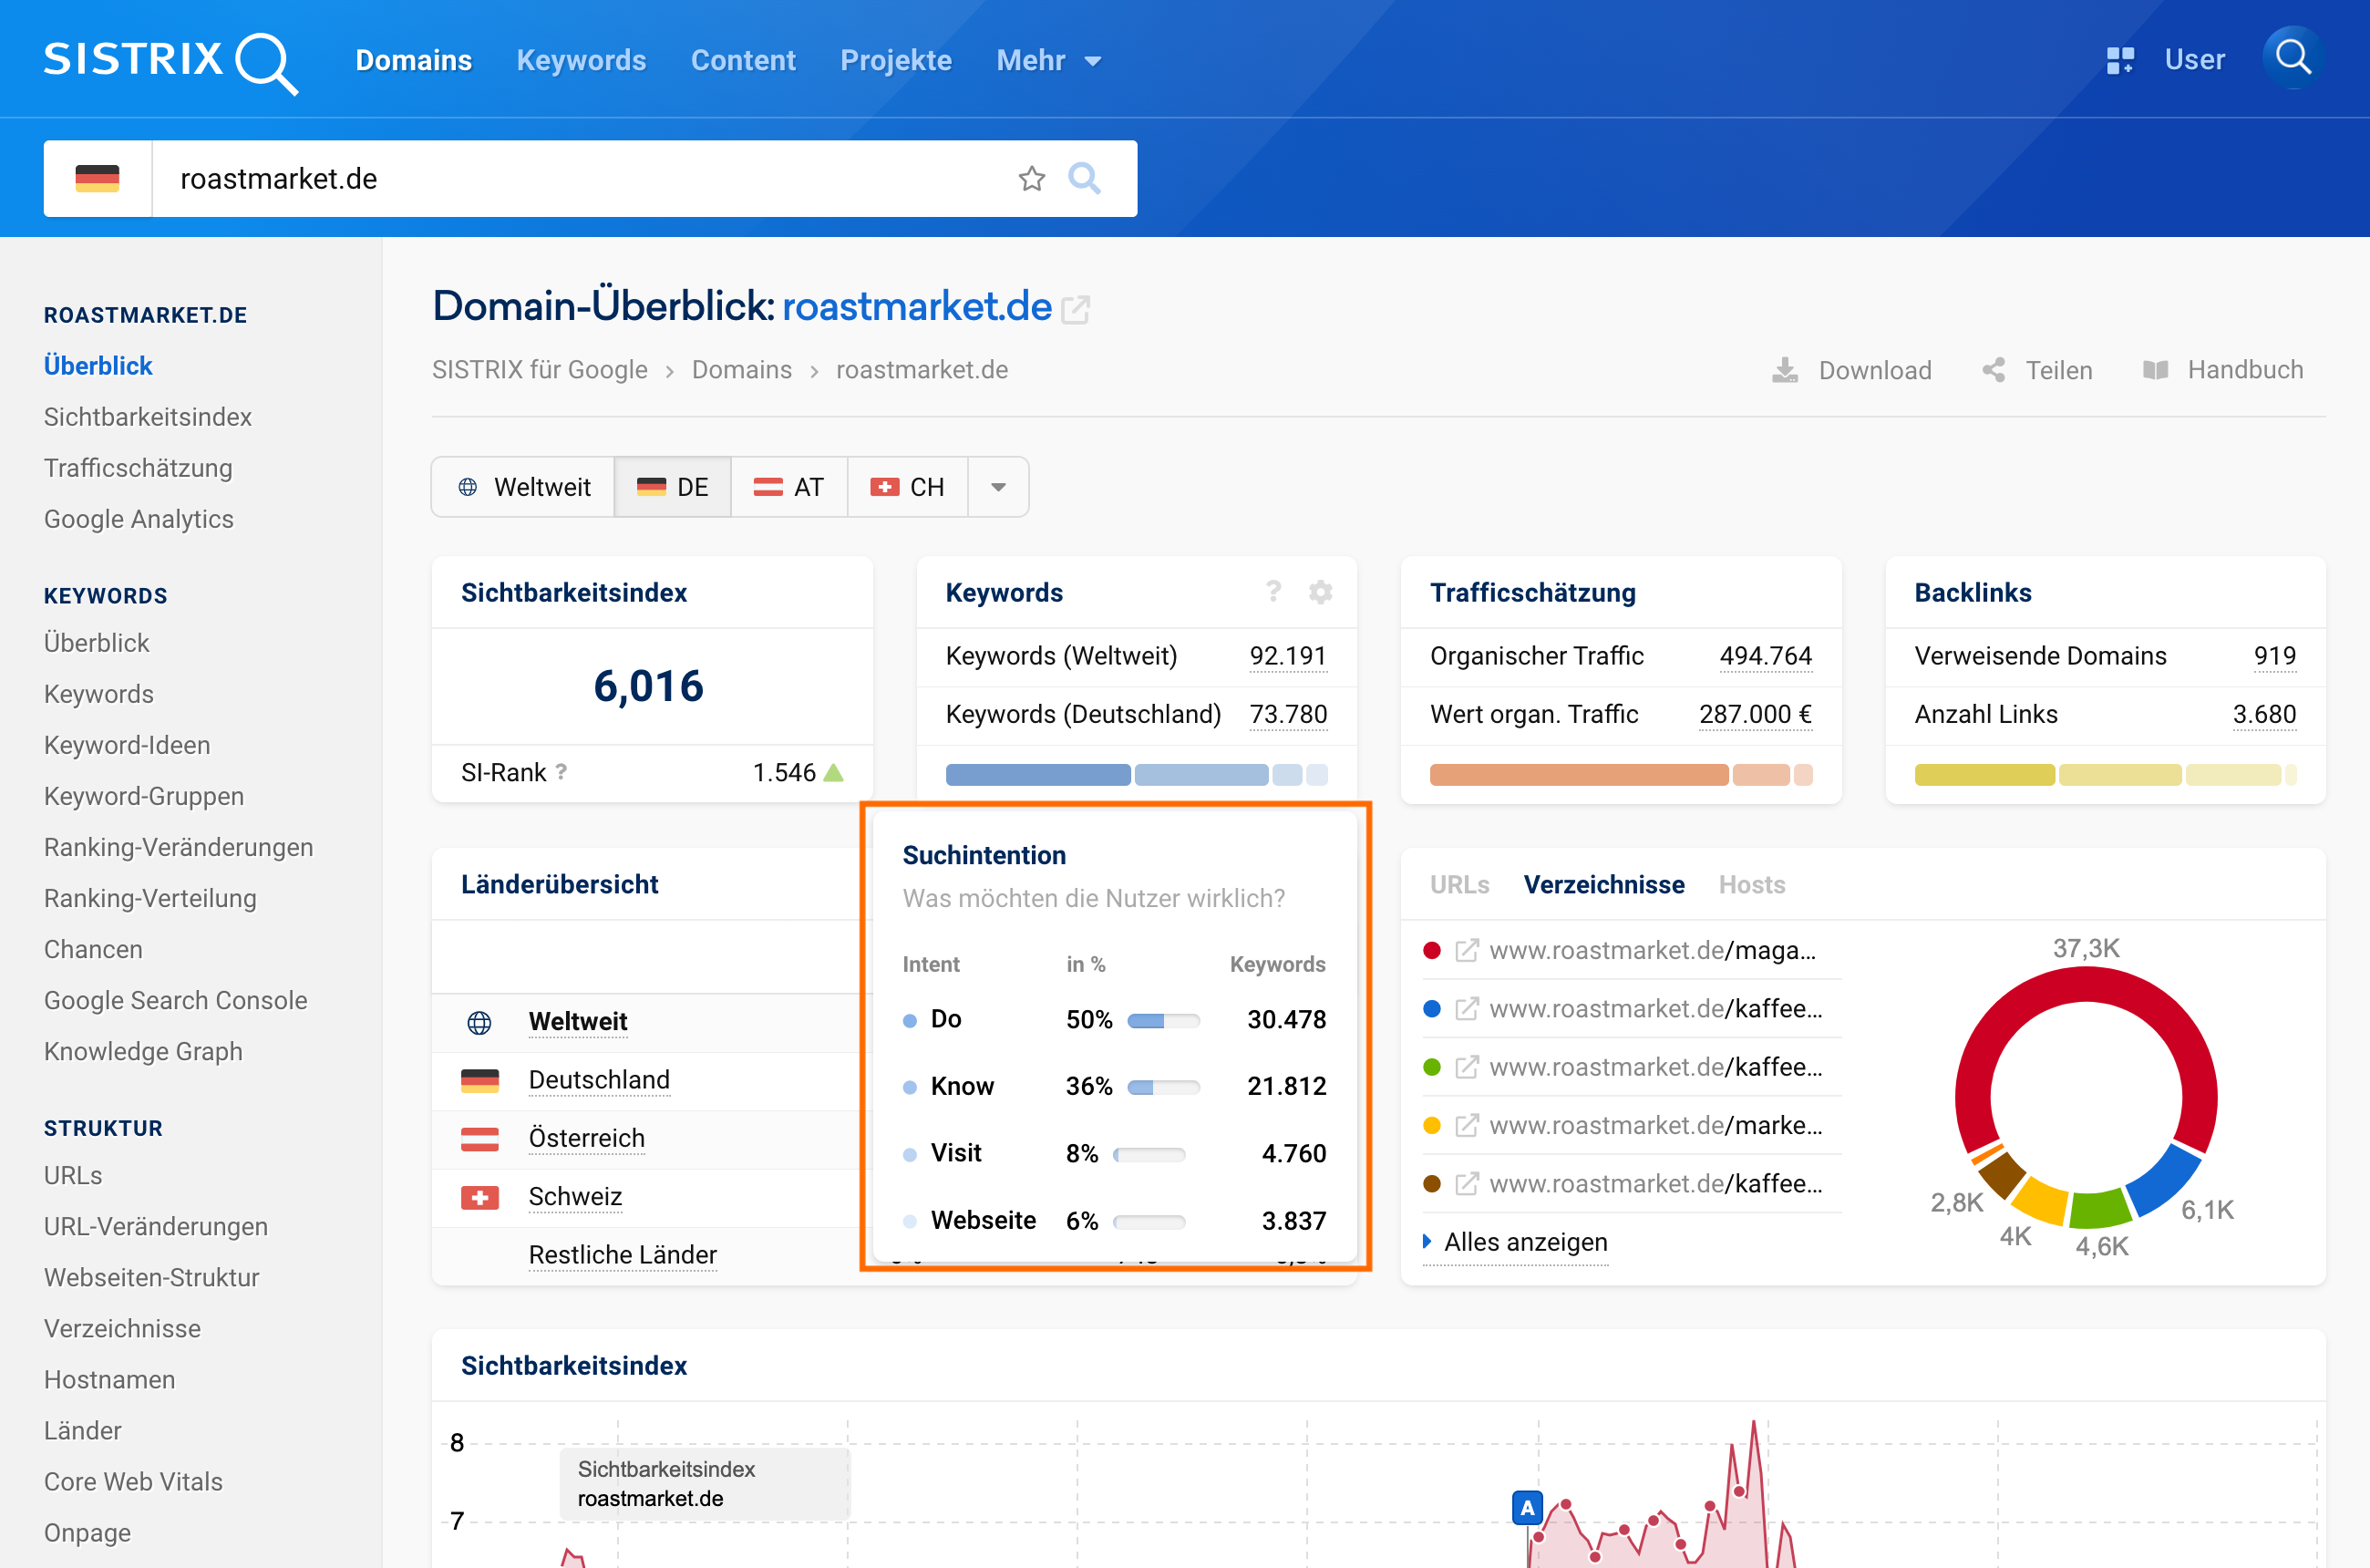Open roastmarket.de via external link icon beside title
This screenshot has width=2370, height=1568.
click(1076, 309)
